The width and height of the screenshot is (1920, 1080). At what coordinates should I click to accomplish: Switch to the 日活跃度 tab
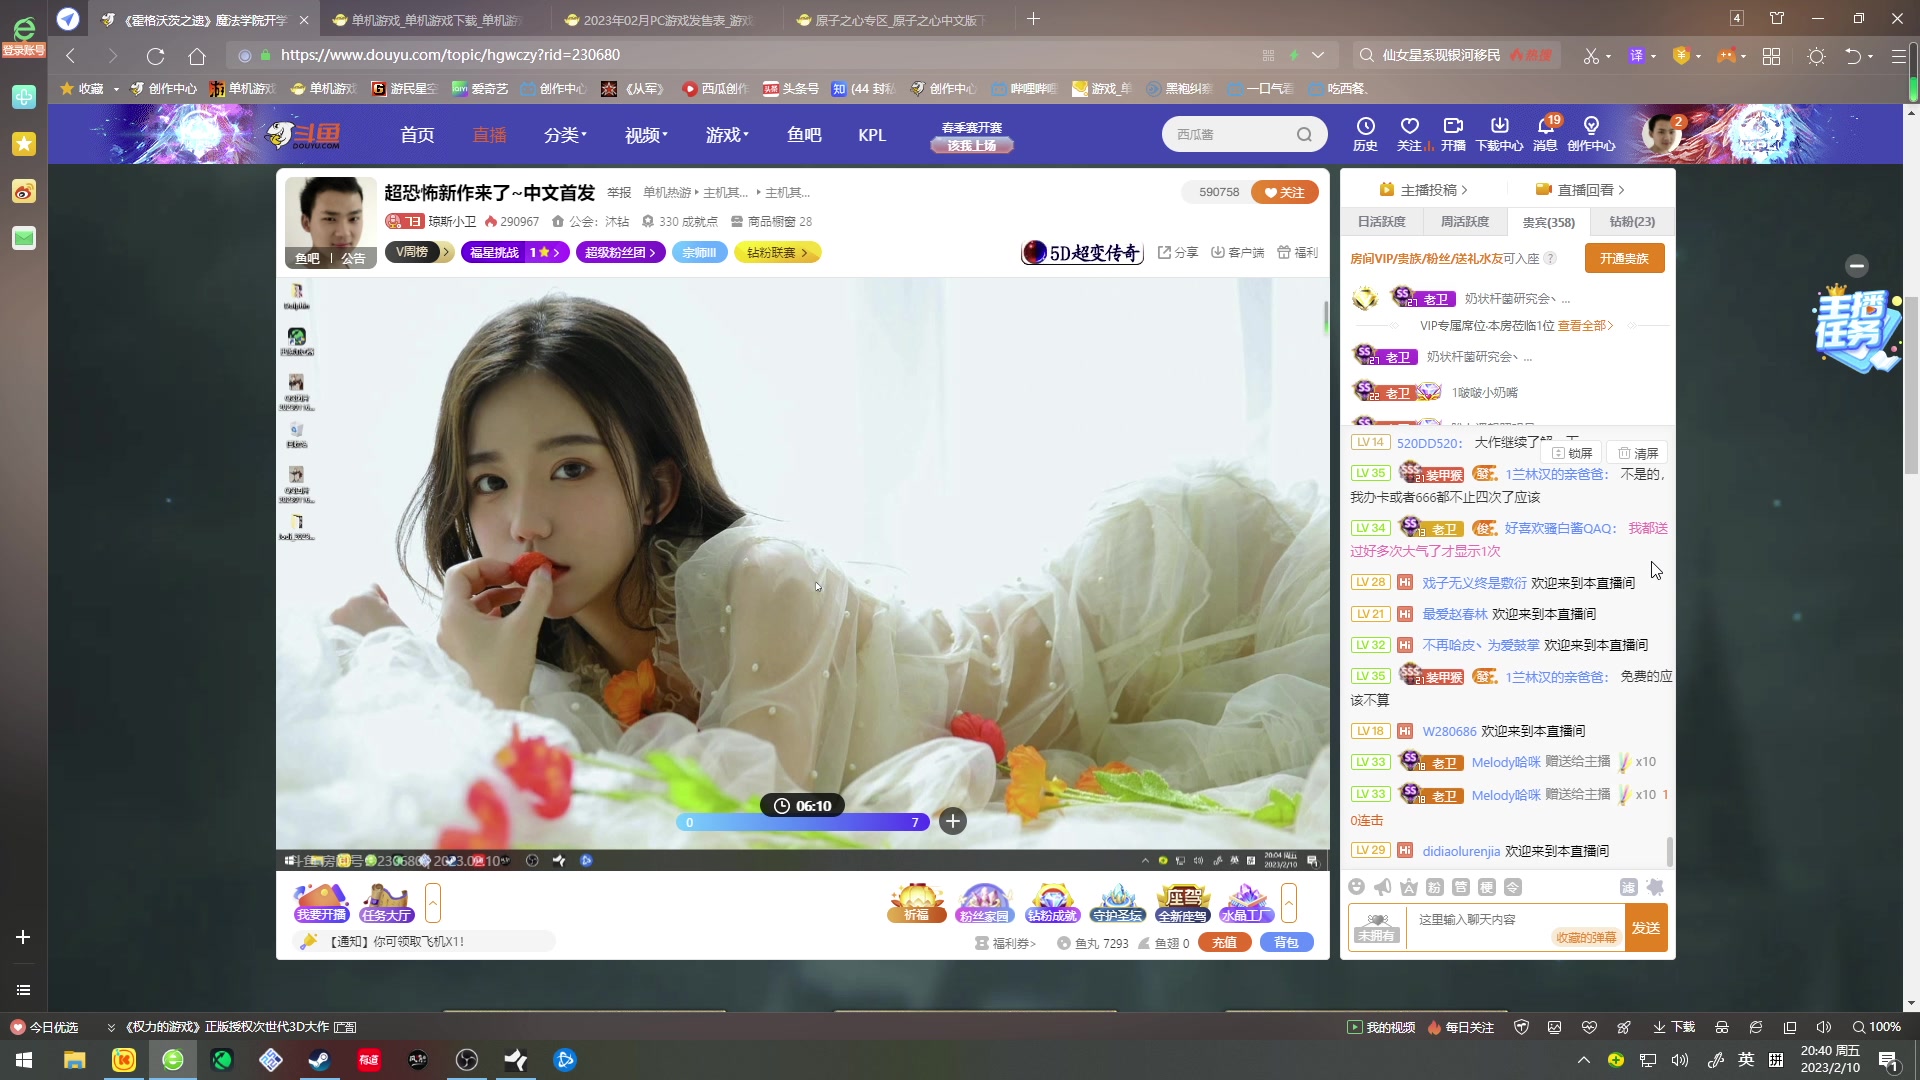[x=1381, y=222]
